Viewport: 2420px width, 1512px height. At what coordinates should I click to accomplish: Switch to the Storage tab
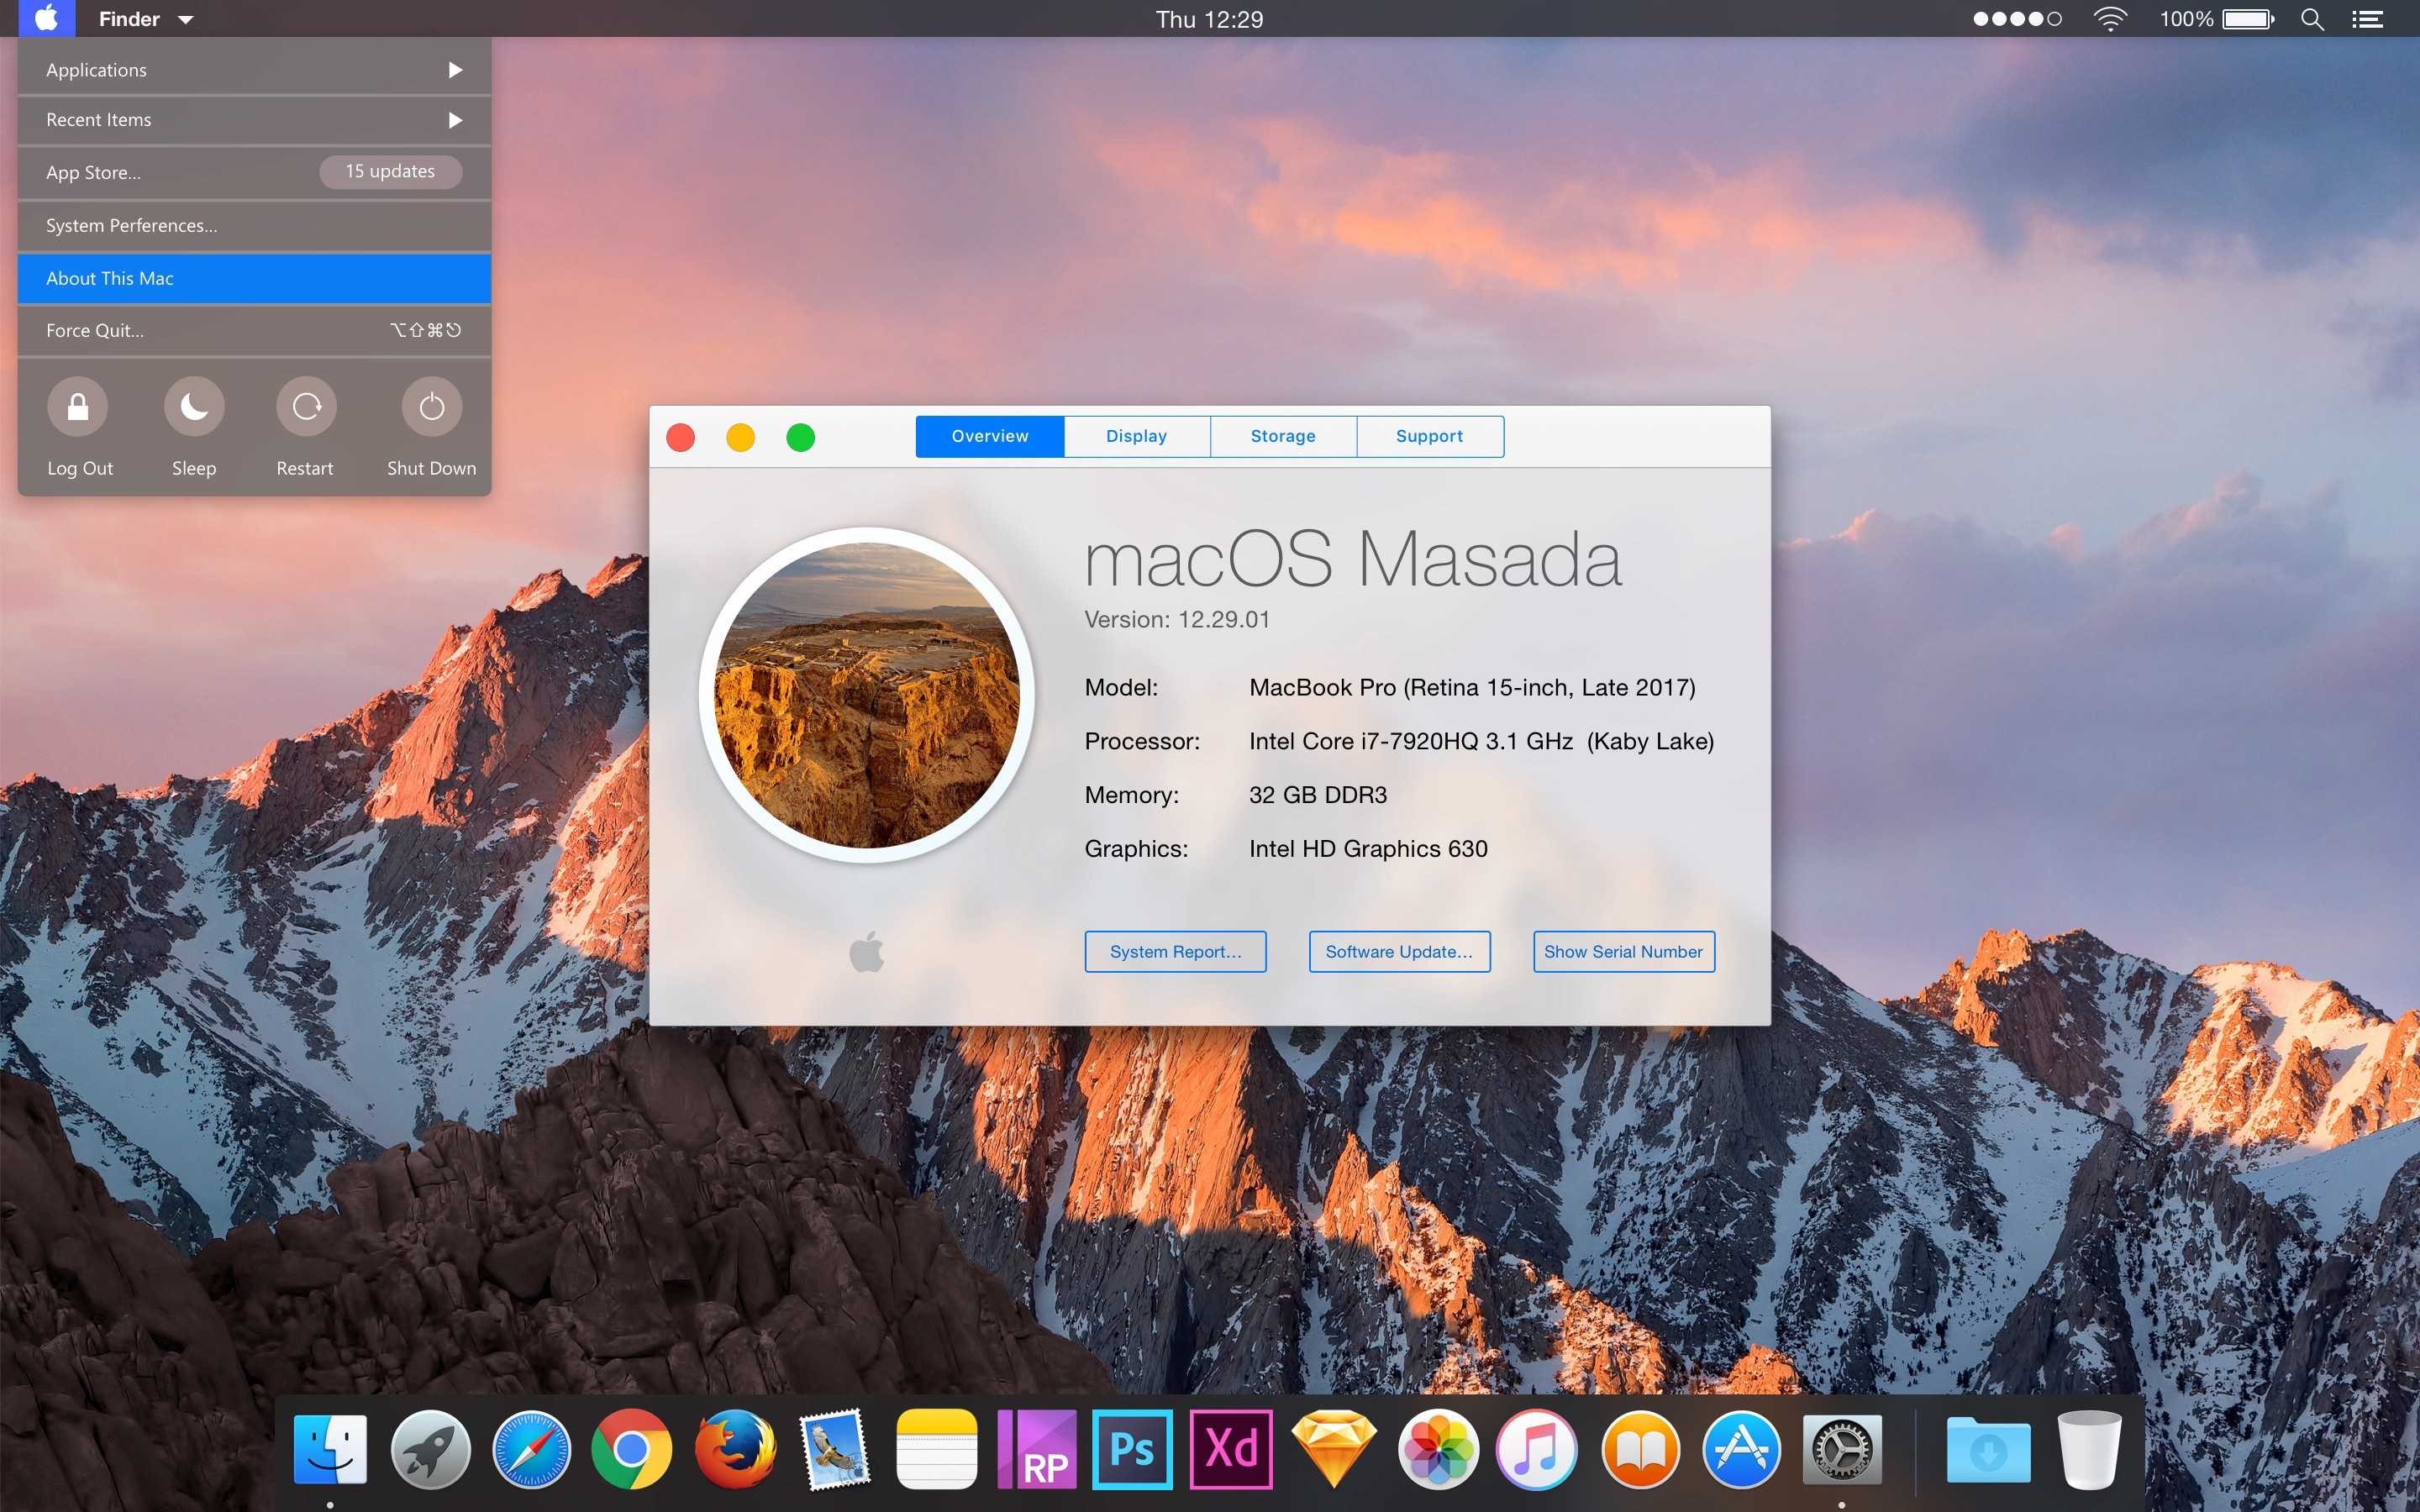tap(1281, 435)
